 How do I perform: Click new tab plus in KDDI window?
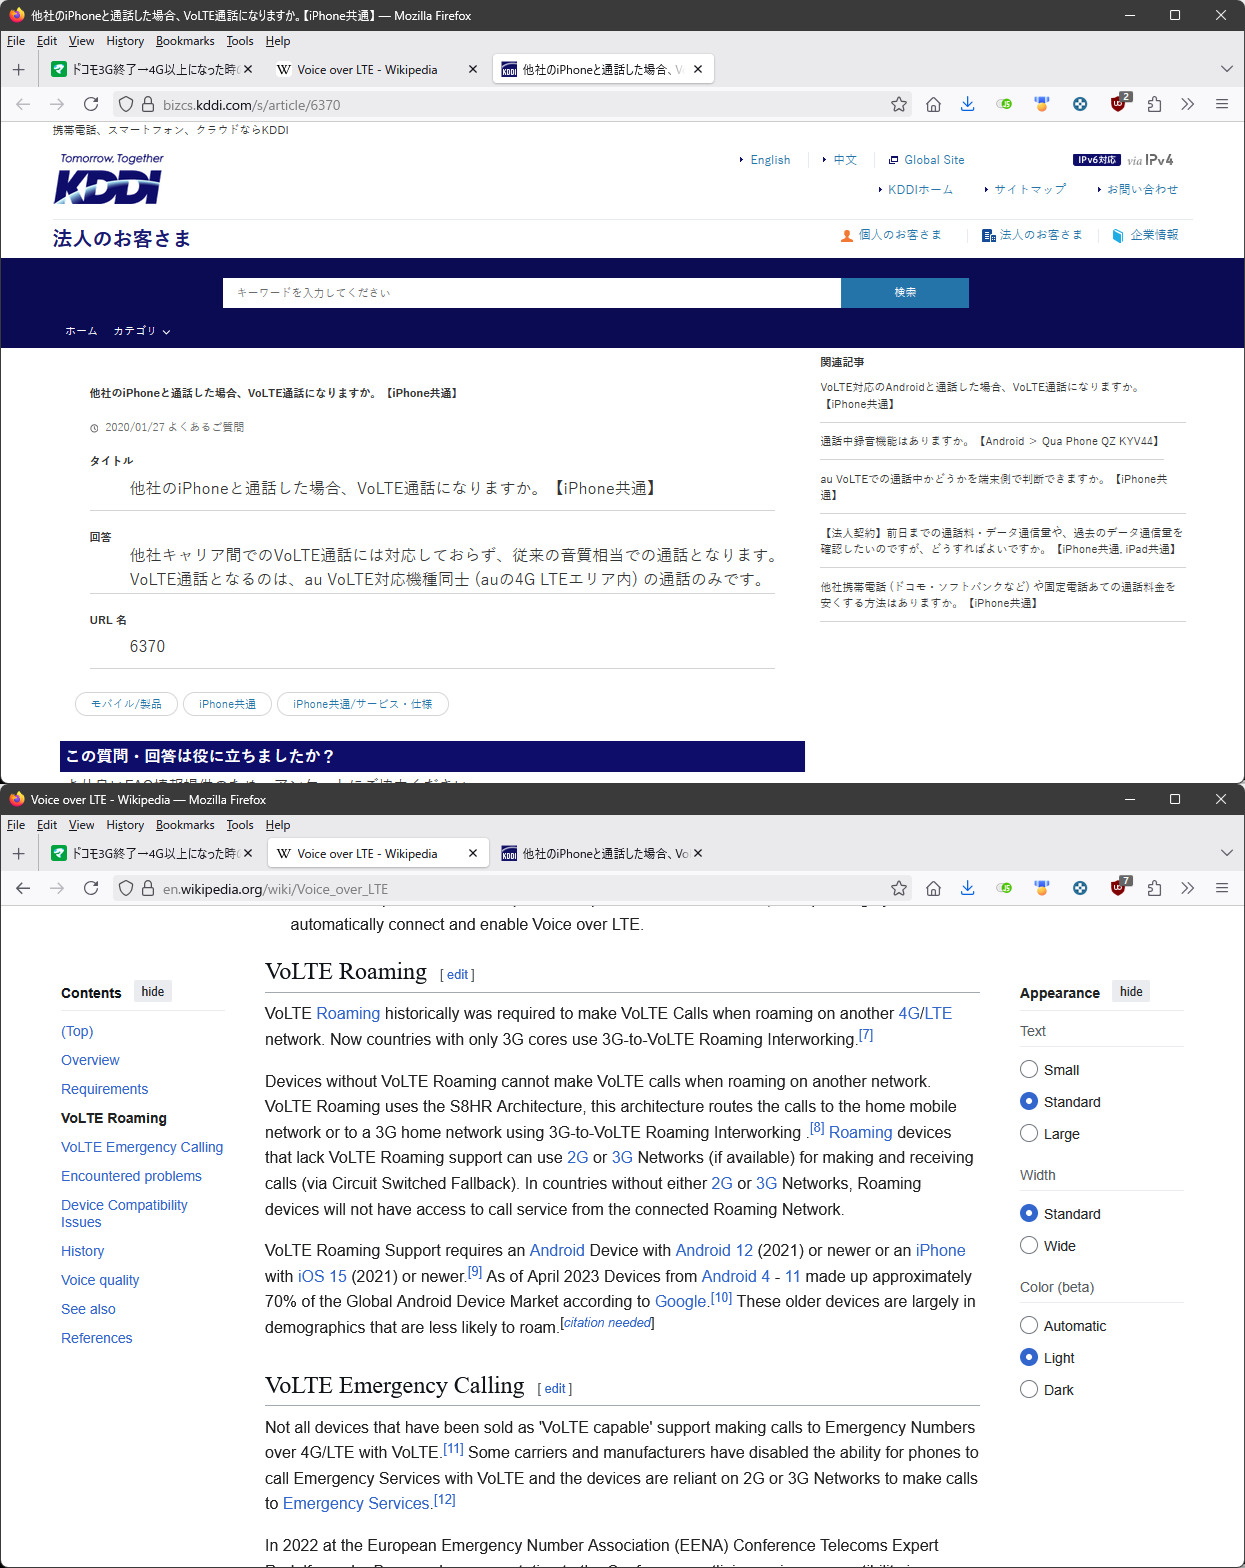point(18,69)
